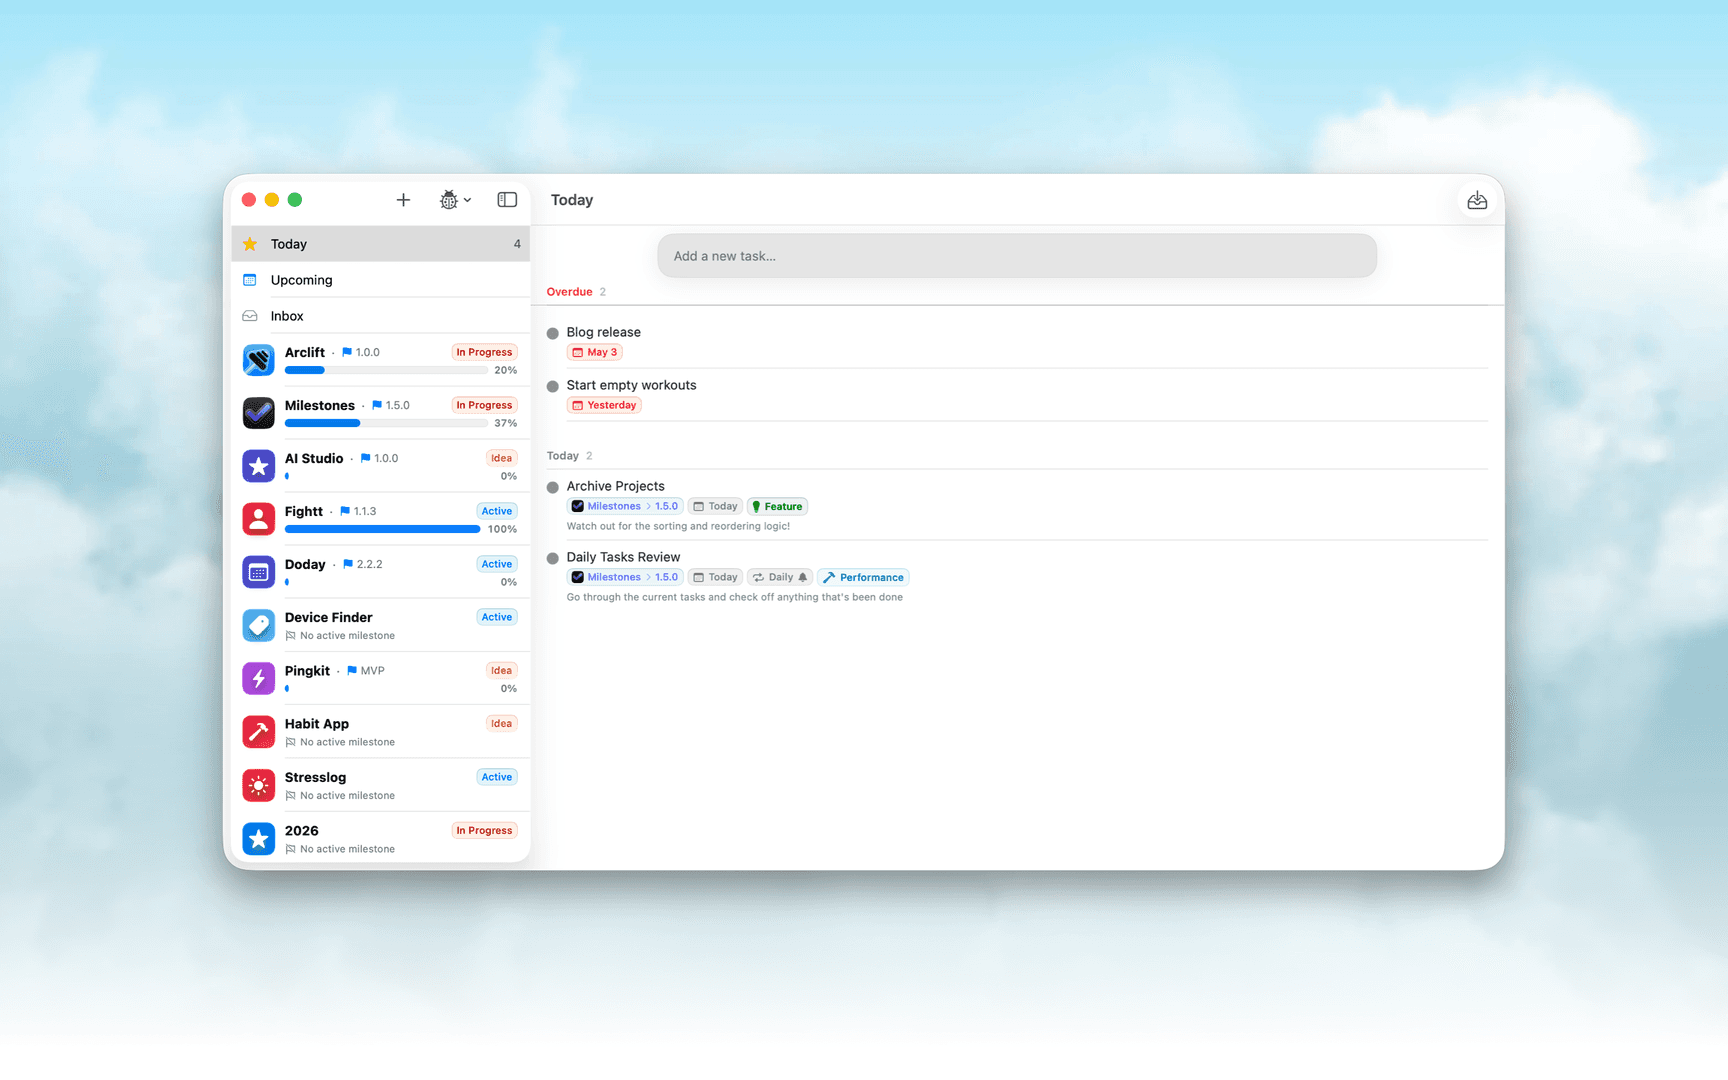Click the Device Finder app icon
Image resolution: width=1728 pixels, height=1080 pixels.
[x=259, y=625]
